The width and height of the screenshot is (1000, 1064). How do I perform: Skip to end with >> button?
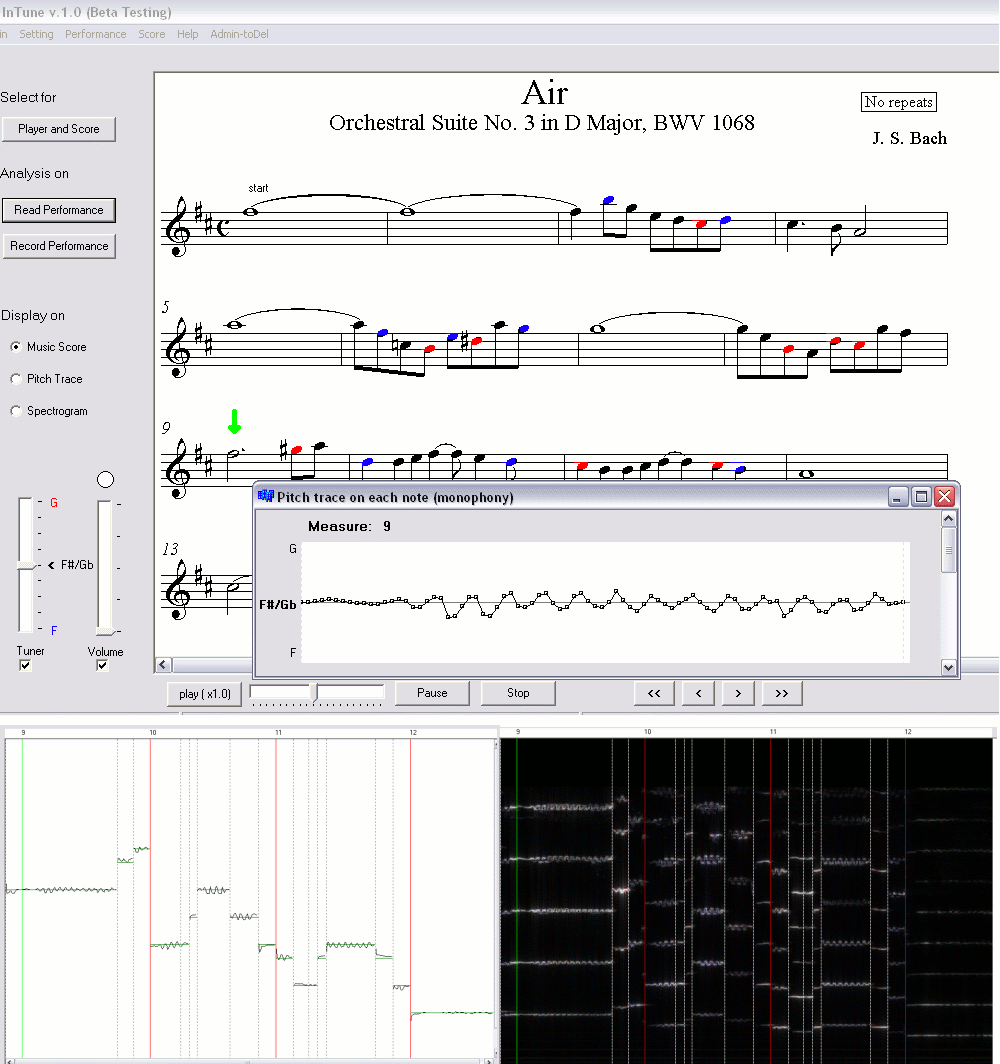pos(781,693)
